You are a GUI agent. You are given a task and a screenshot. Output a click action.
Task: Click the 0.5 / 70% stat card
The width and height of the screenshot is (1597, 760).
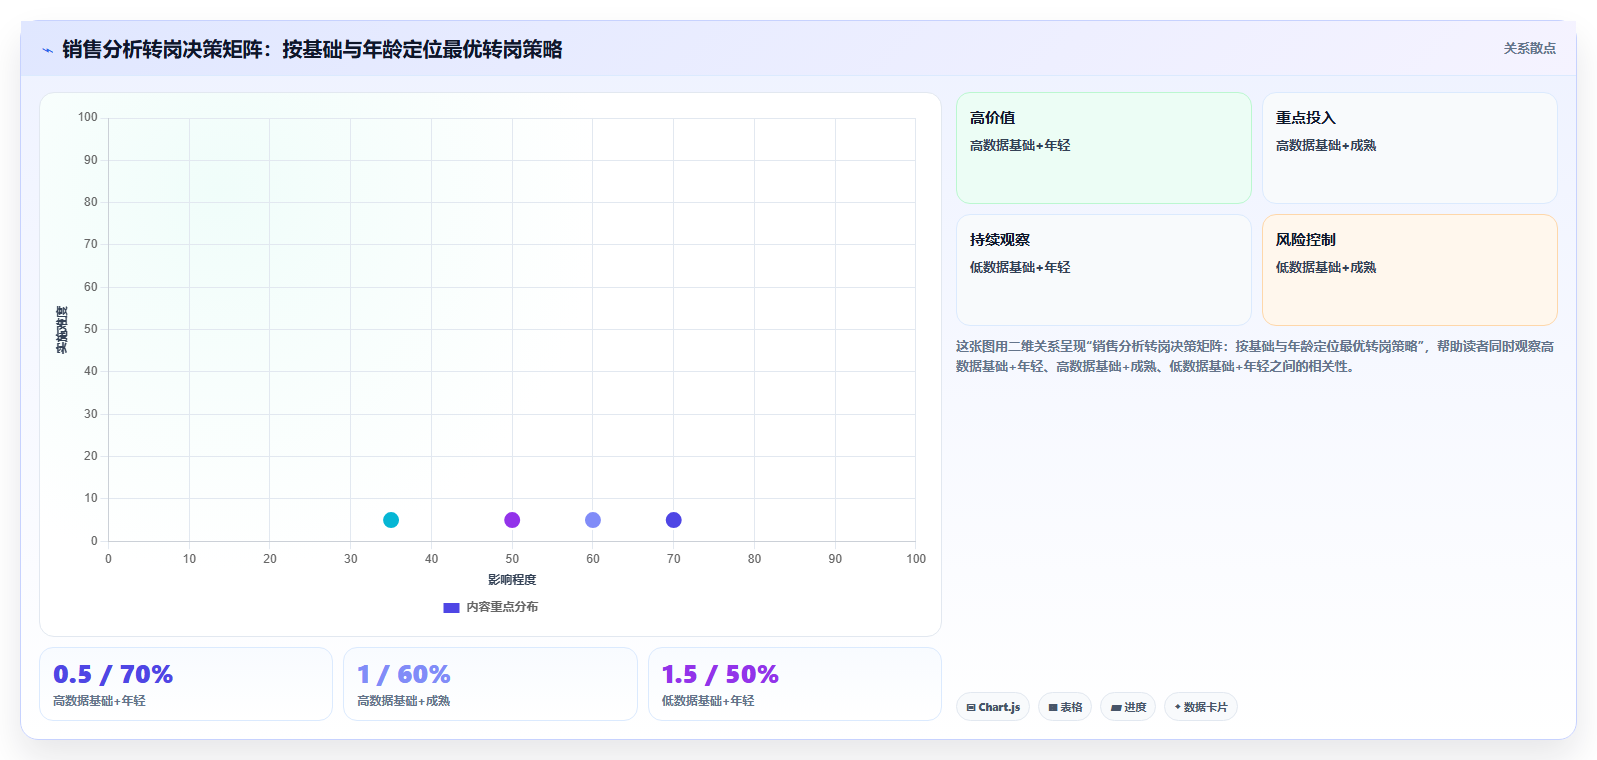(x=186, y=684)
